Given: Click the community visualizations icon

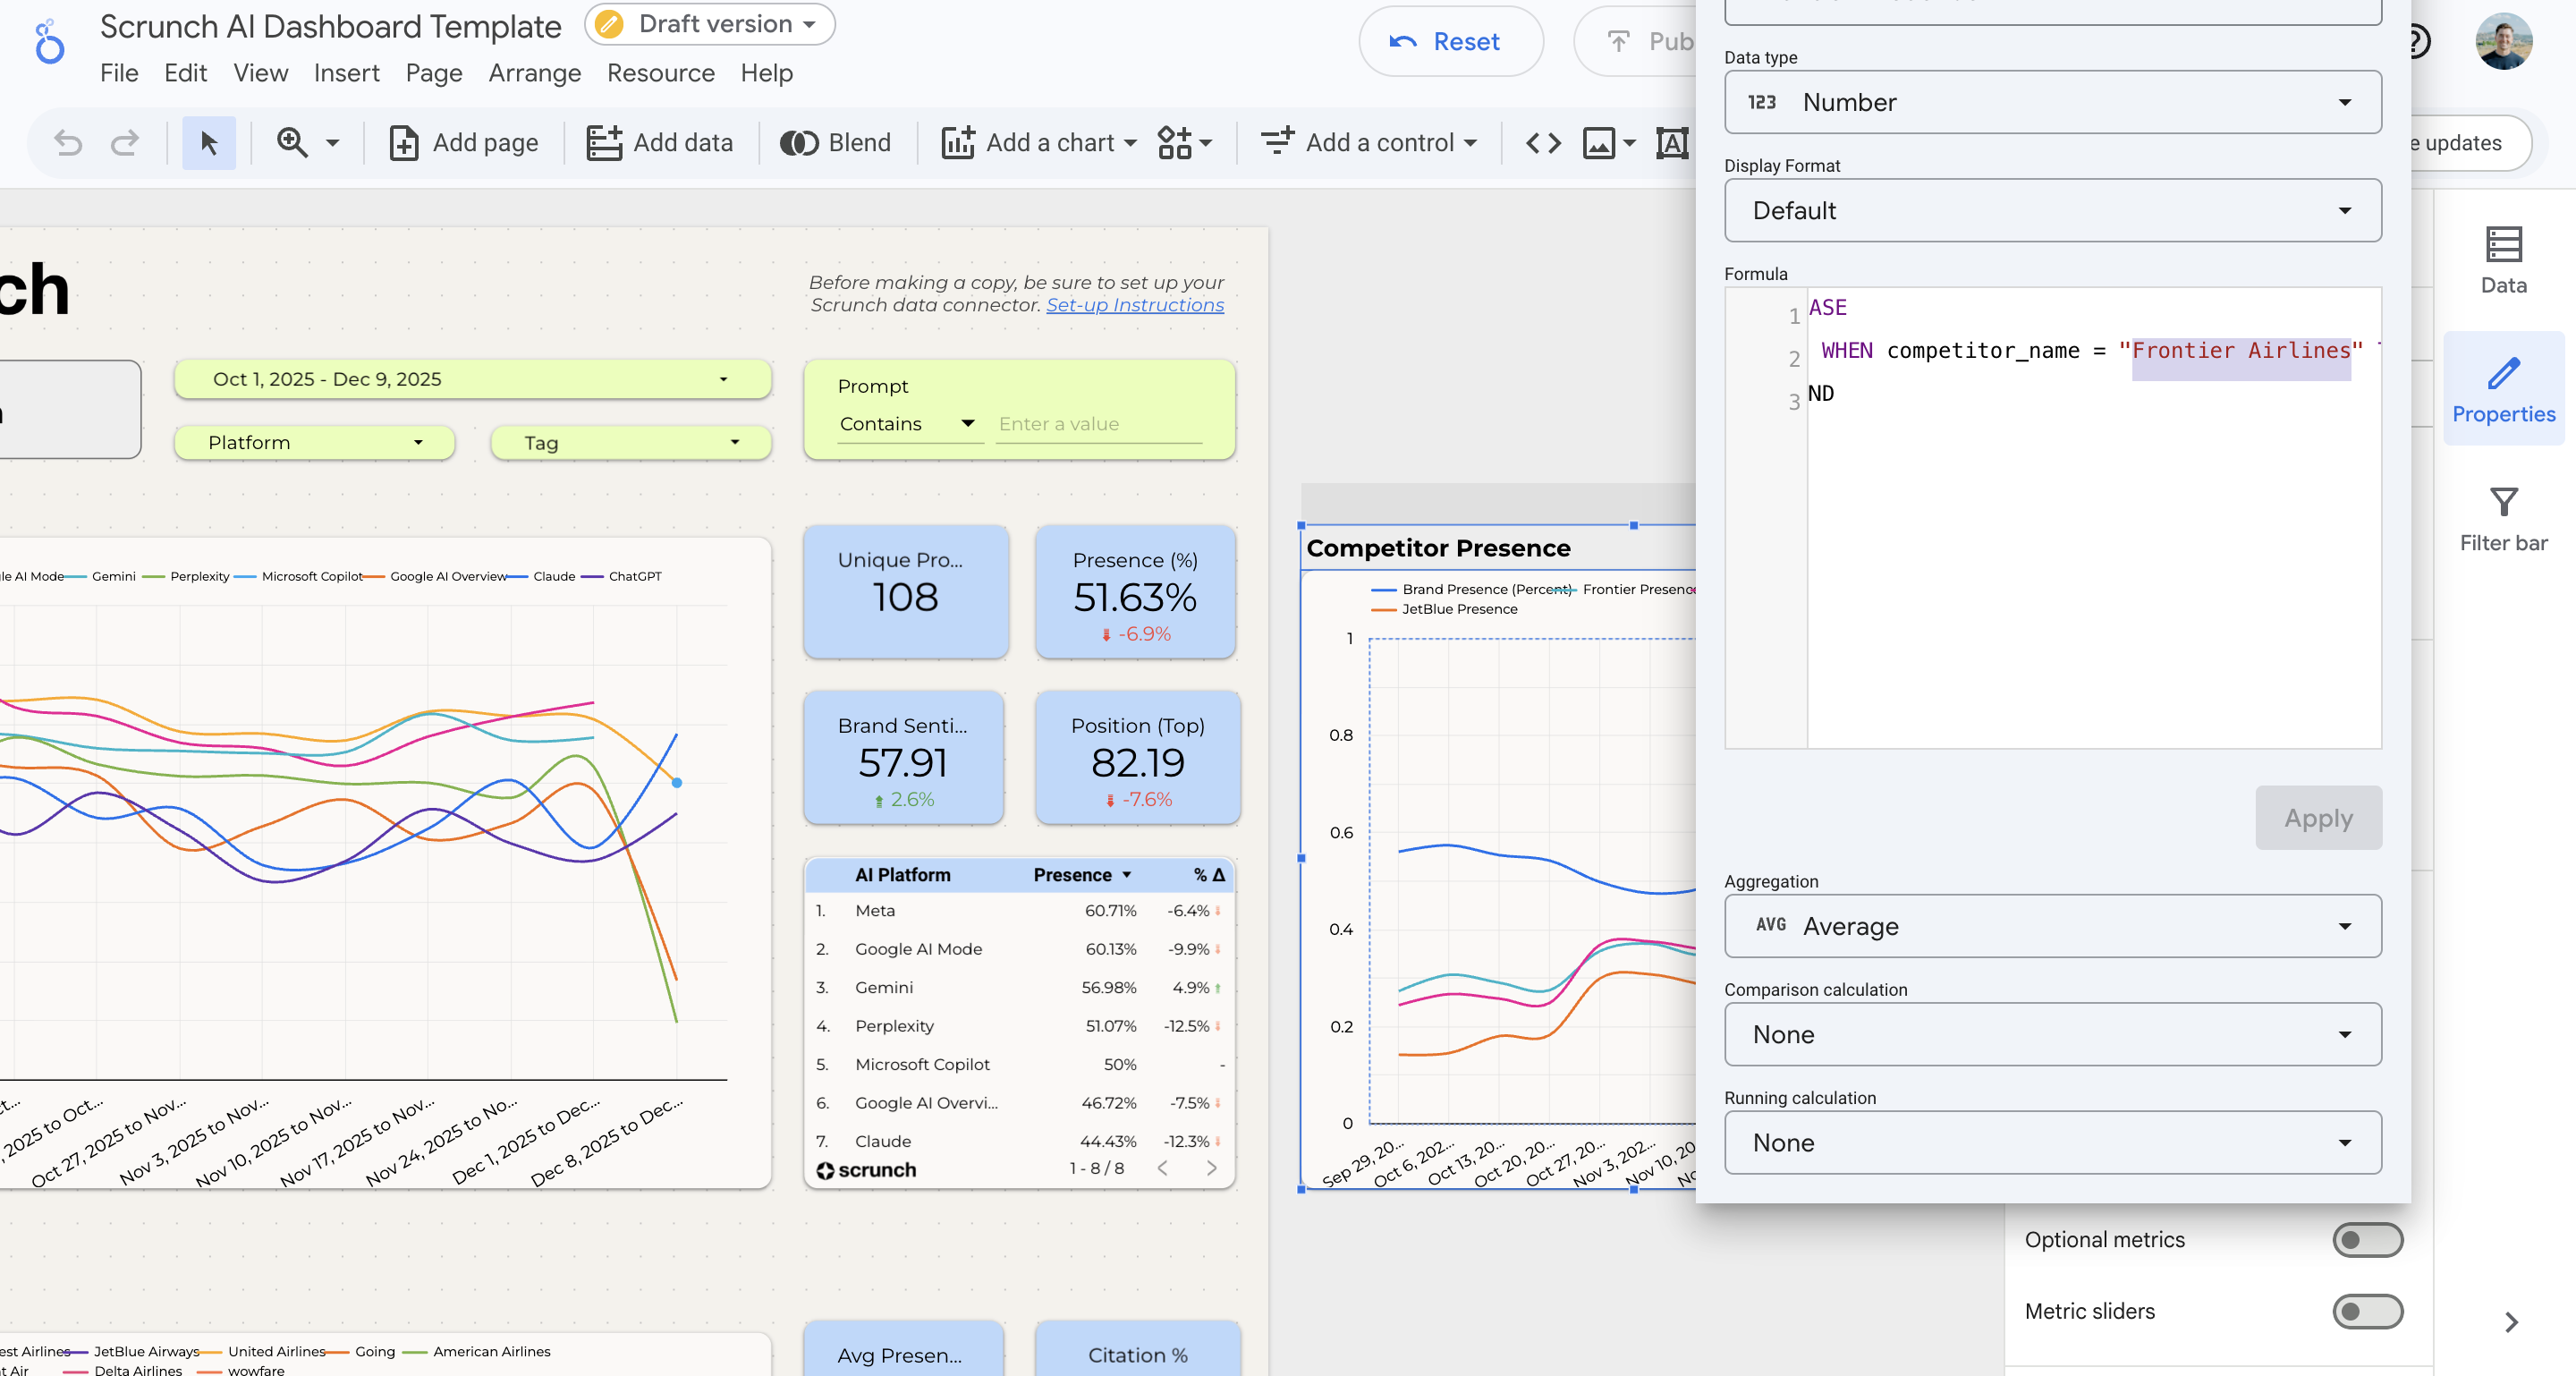Looking at the screenshot, I should pyautogui.click(x=1175, y=143).
